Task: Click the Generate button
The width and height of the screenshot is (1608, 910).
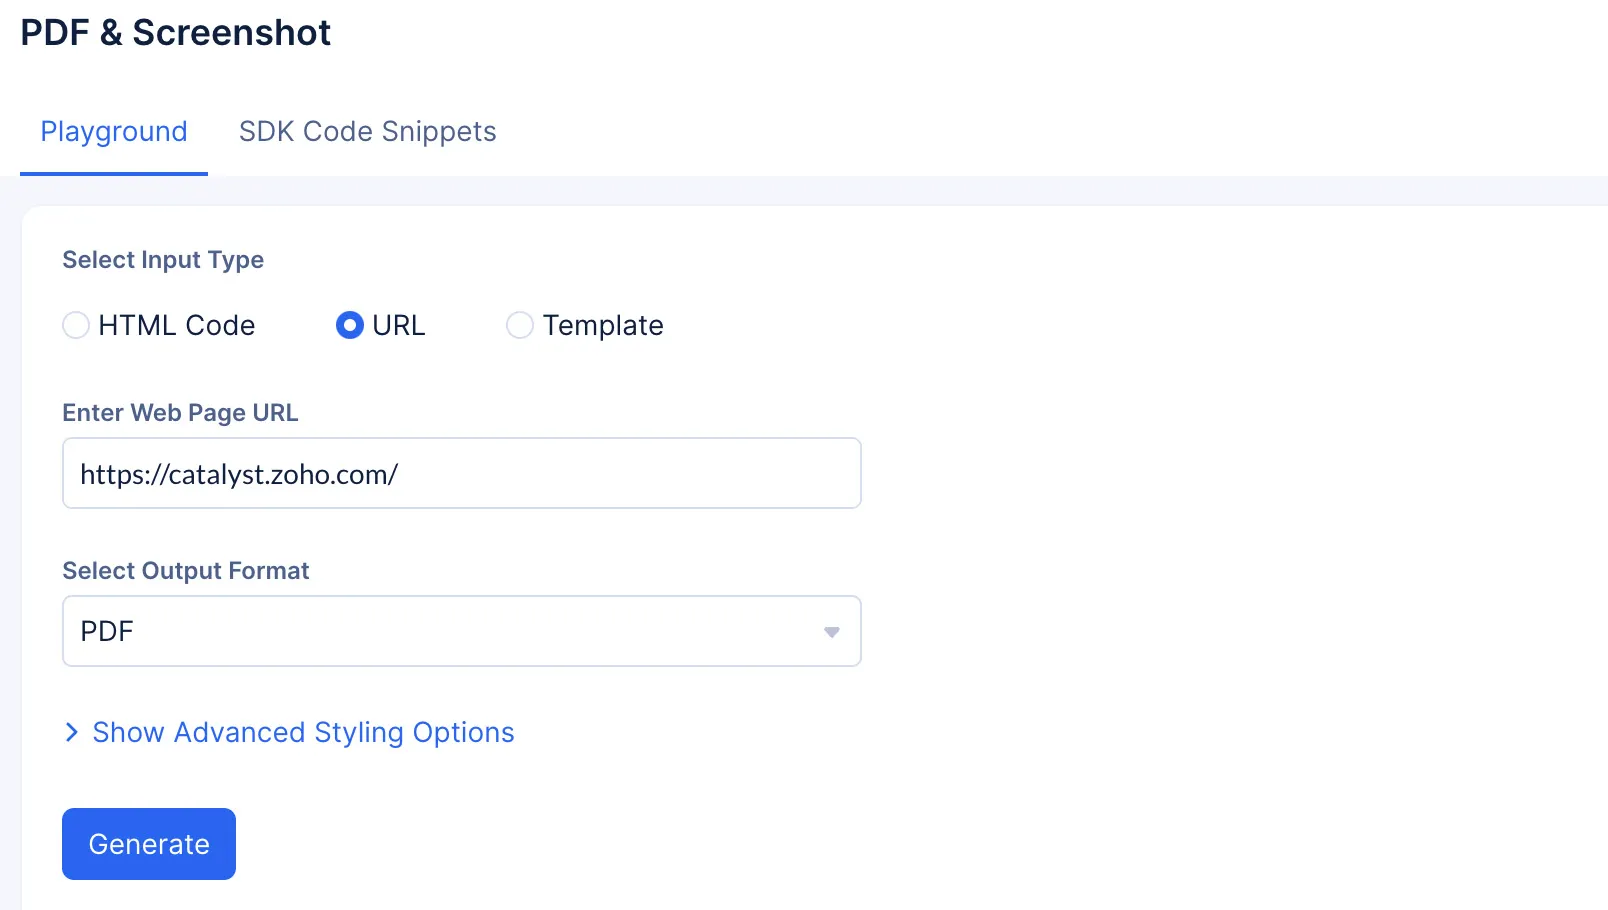Action: pos(149,844)
